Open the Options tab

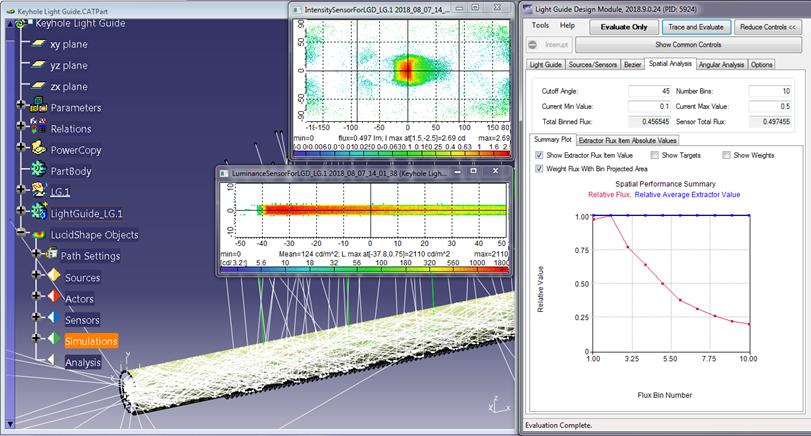[x=761, y=65]
